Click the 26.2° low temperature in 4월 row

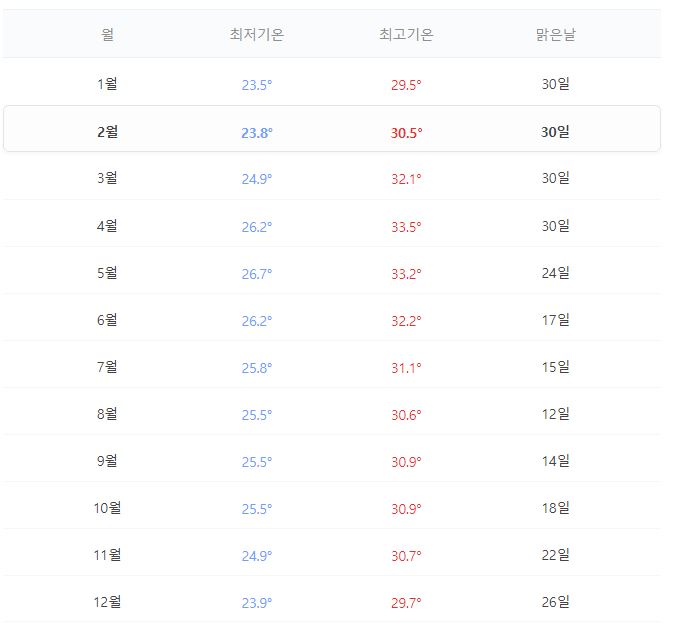[257, 227]
